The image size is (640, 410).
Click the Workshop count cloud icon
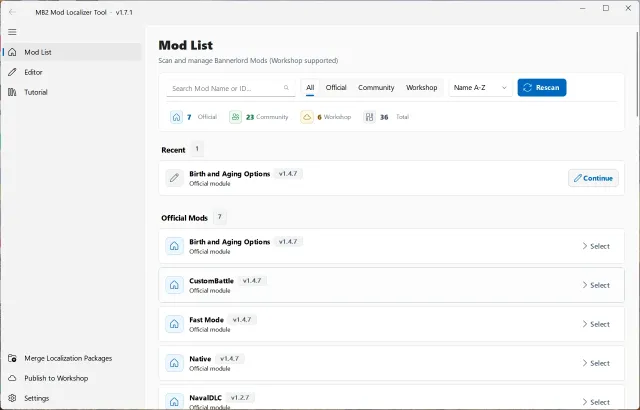[307, 117]
